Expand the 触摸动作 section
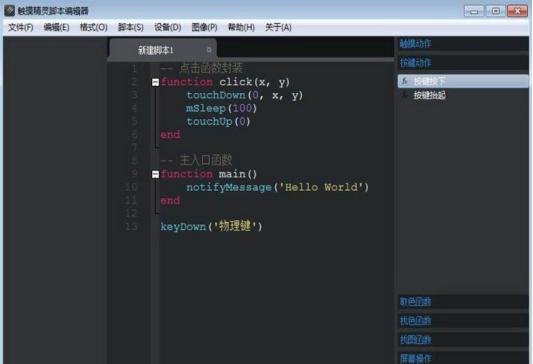Viewport: 533px width, 364px height. pos(463,44)
